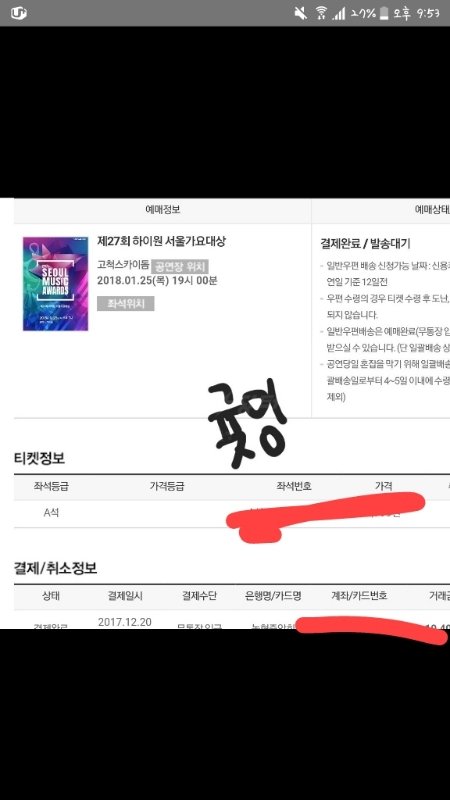Tap the muted sound icon in status bar
This screenshot has height=800, width=450.
point(301,13)
